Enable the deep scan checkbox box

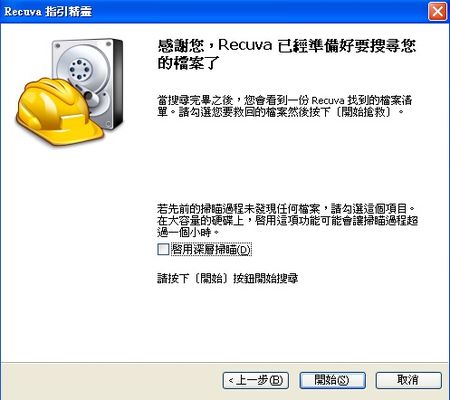(x=163, y=249)
